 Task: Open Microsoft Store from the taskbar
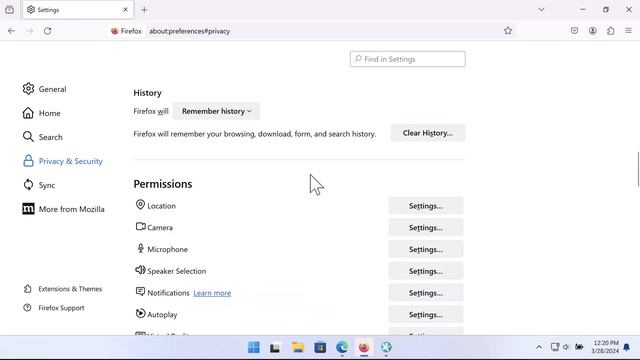click(320, 347)
